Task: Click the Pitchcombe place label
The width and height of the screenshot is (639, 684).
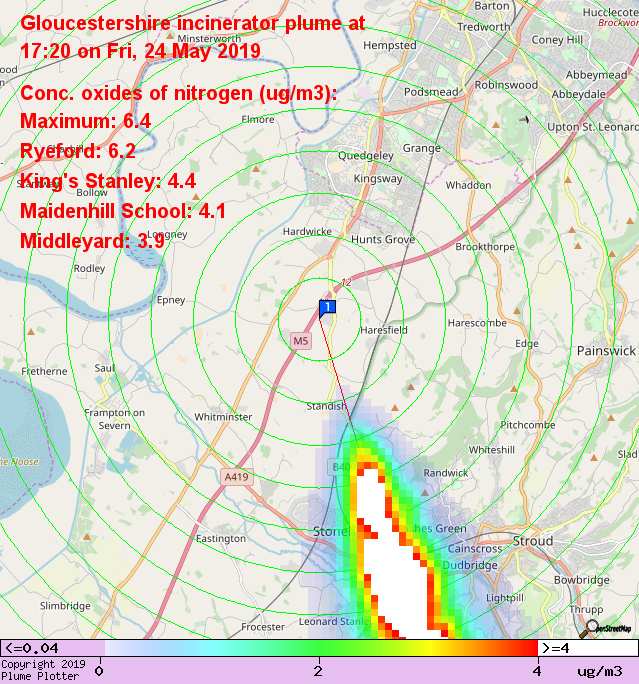Action: [528, 425]
